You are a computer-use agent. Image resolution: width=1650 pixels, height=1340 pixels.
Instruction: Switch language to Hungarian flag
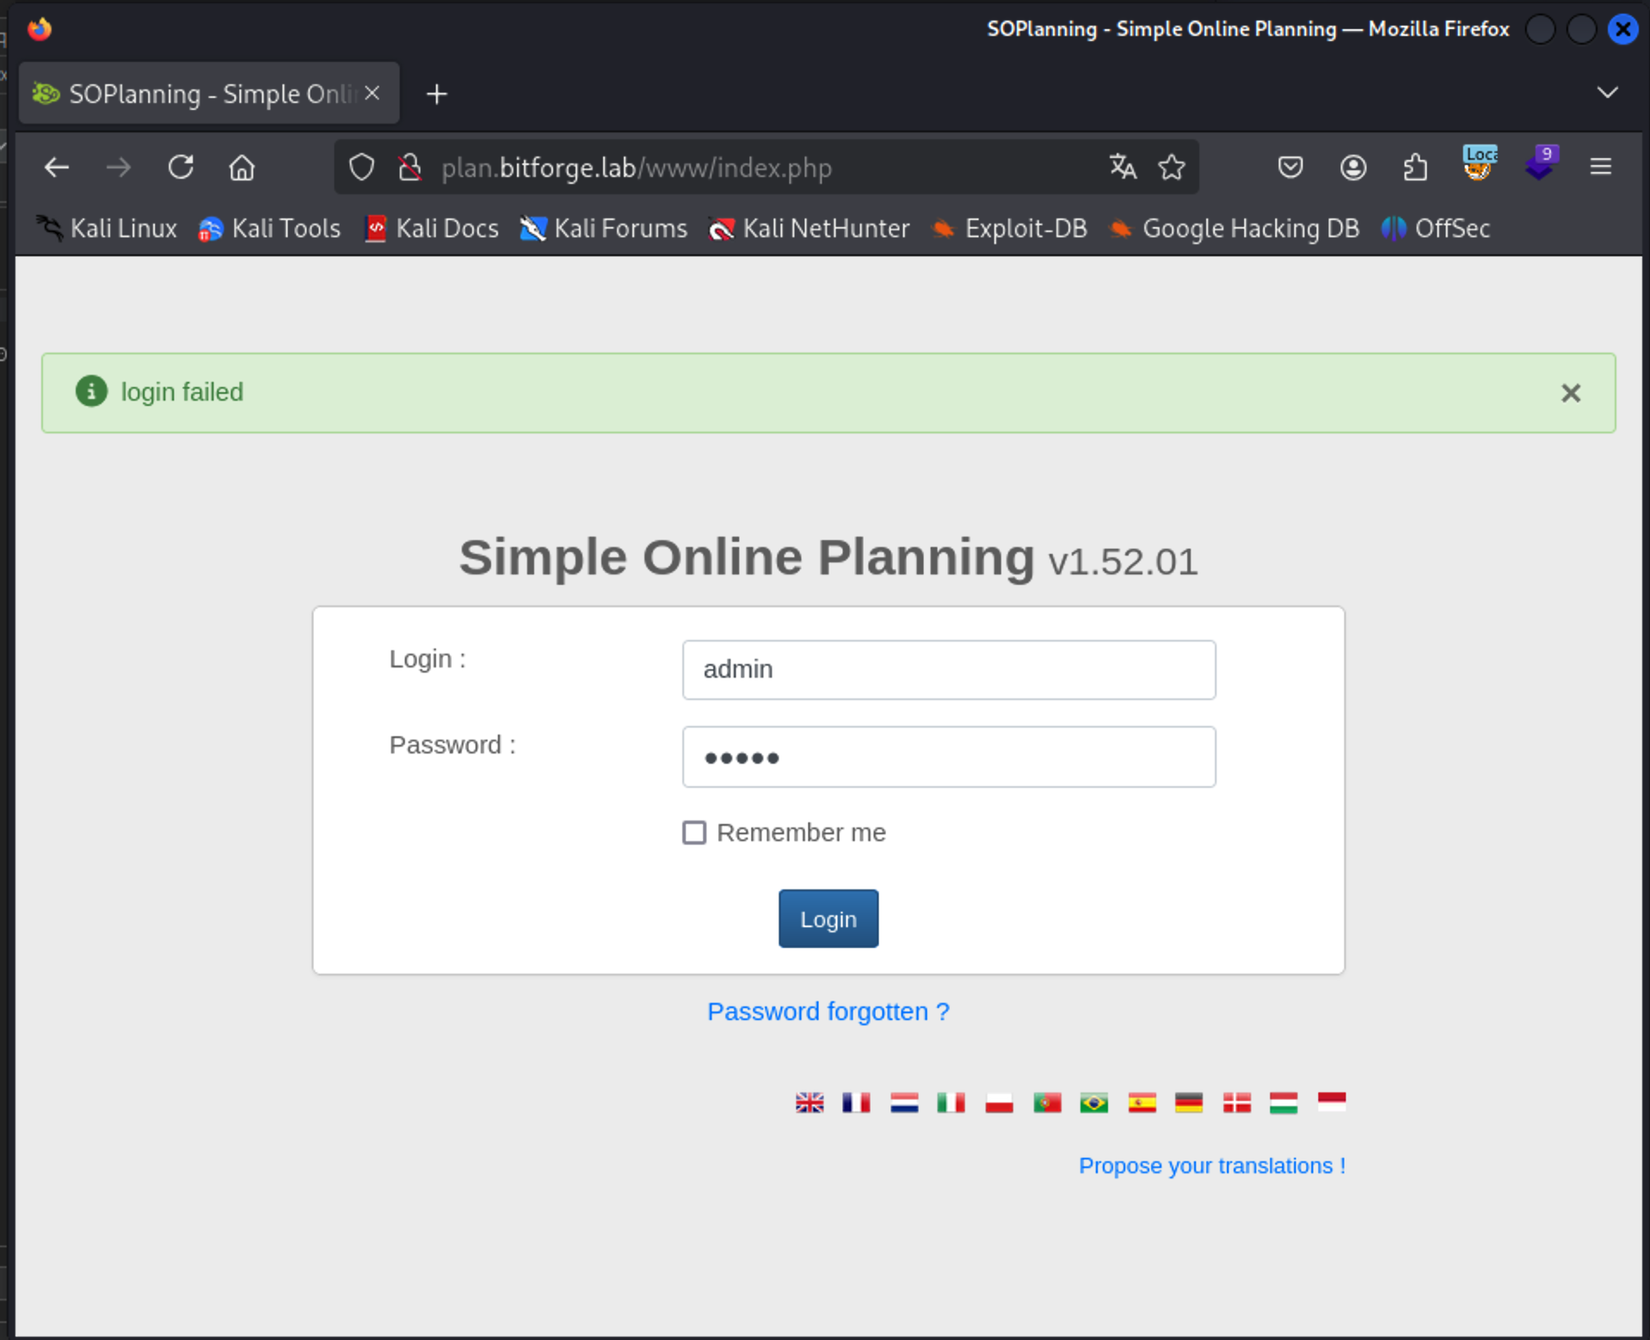coord(1284,1103)
